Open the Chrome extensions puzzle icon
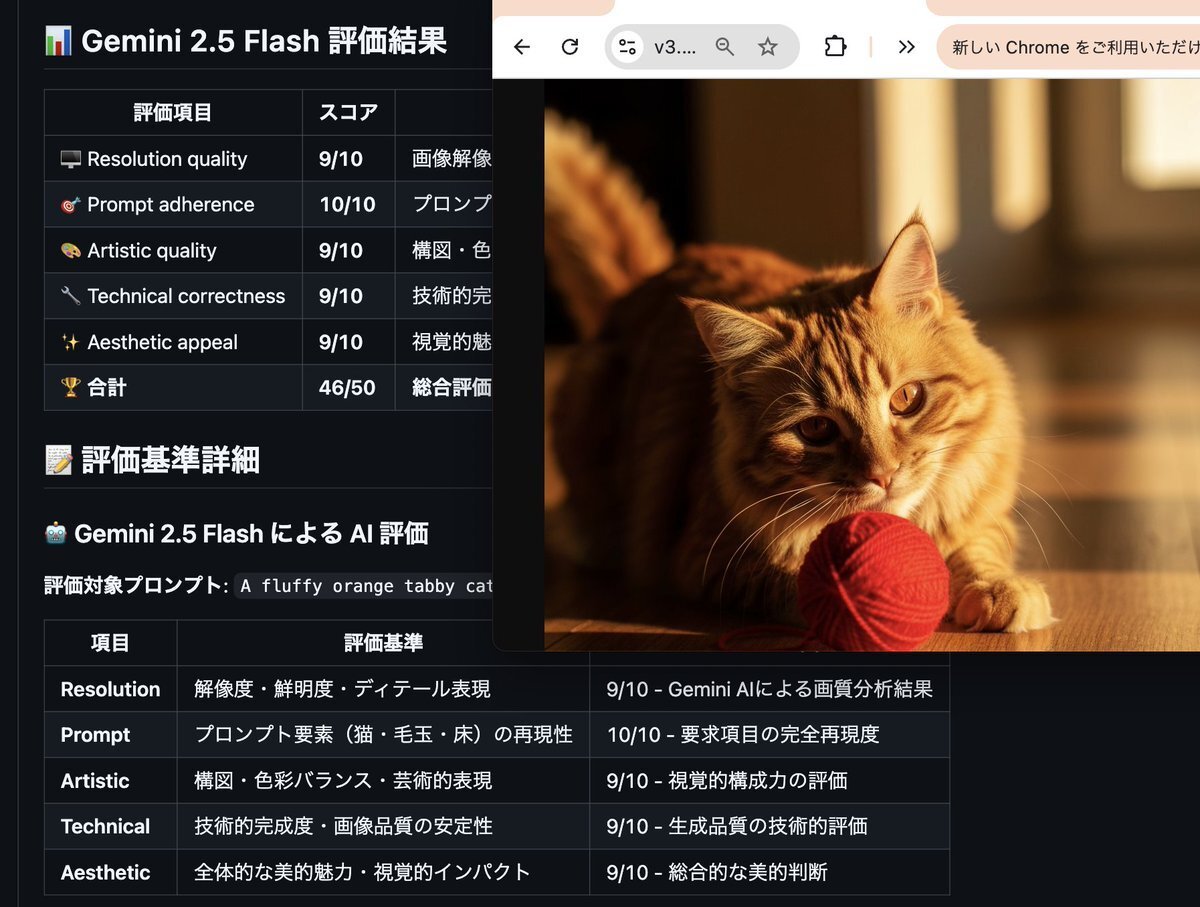 pos(835,47)
